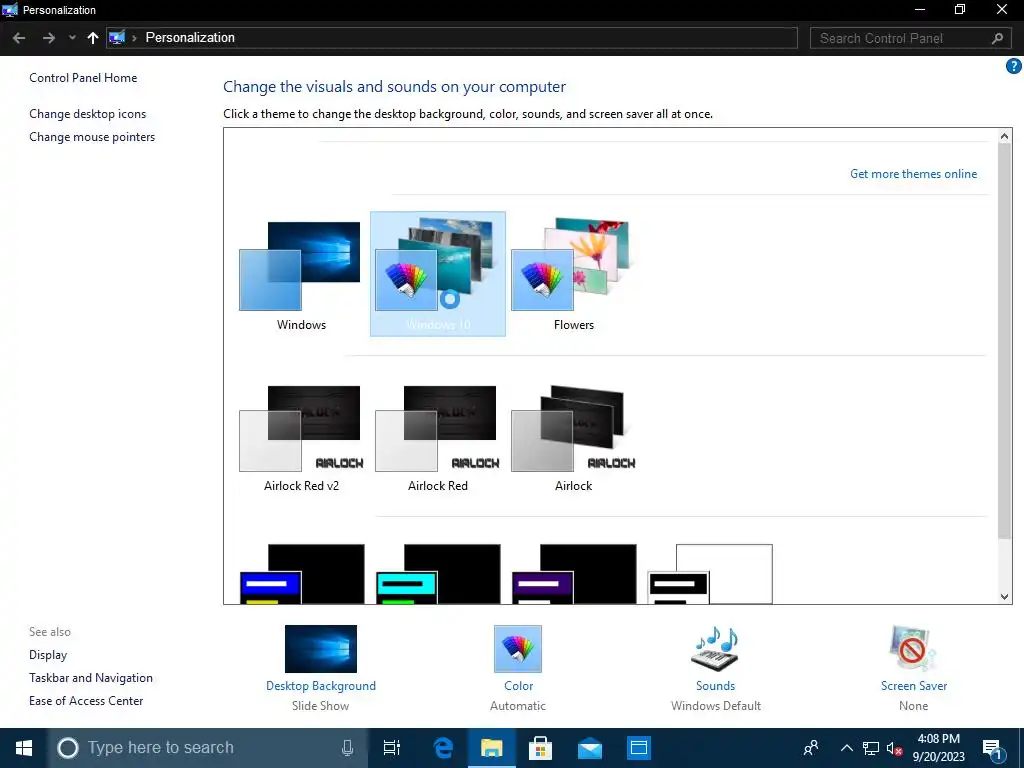The image size is (1024, 768).
Task: Open Help with the blue question icon
Action: tap(1014, 66)
